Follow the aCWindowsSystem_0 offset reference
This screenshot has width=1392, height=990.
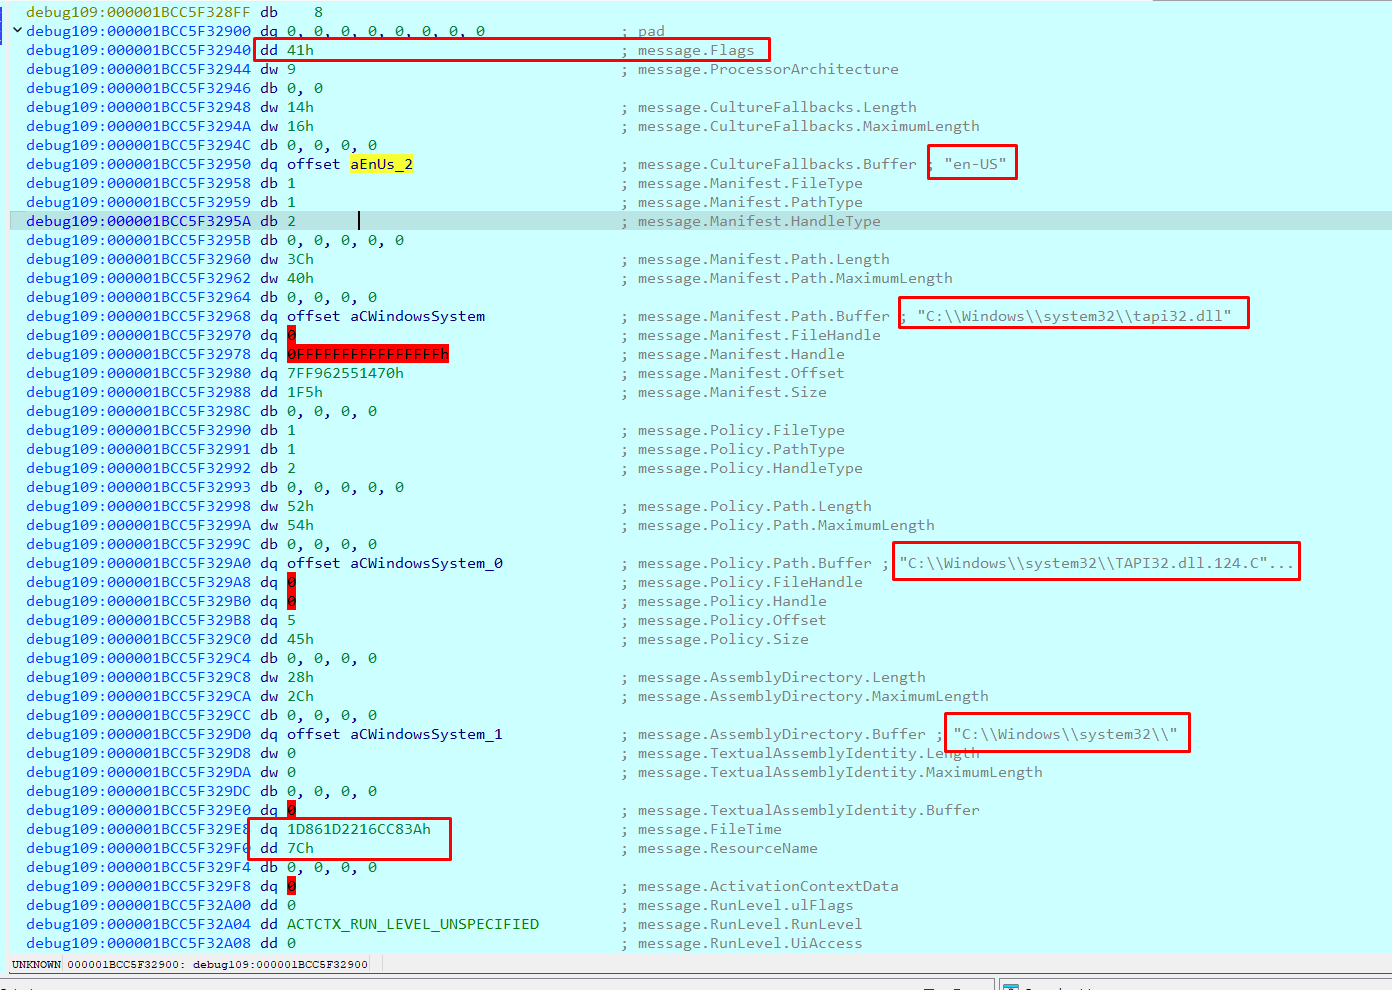[x=426, y=563]
